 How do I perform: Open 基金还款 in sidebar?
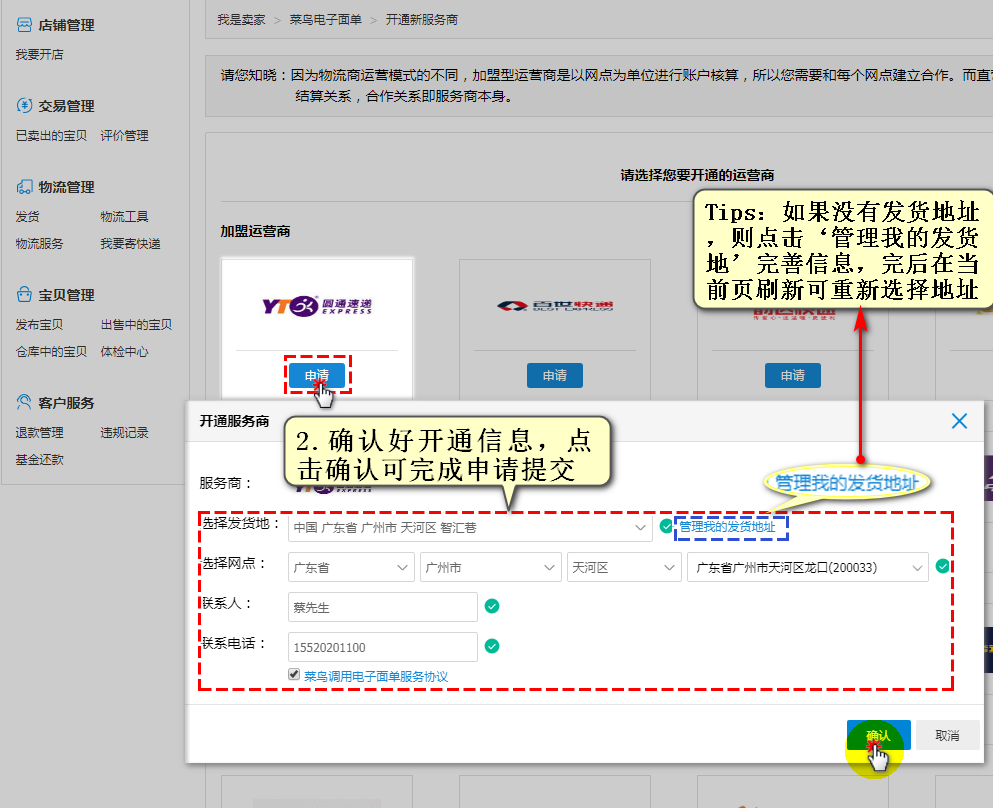coord(39,460)
